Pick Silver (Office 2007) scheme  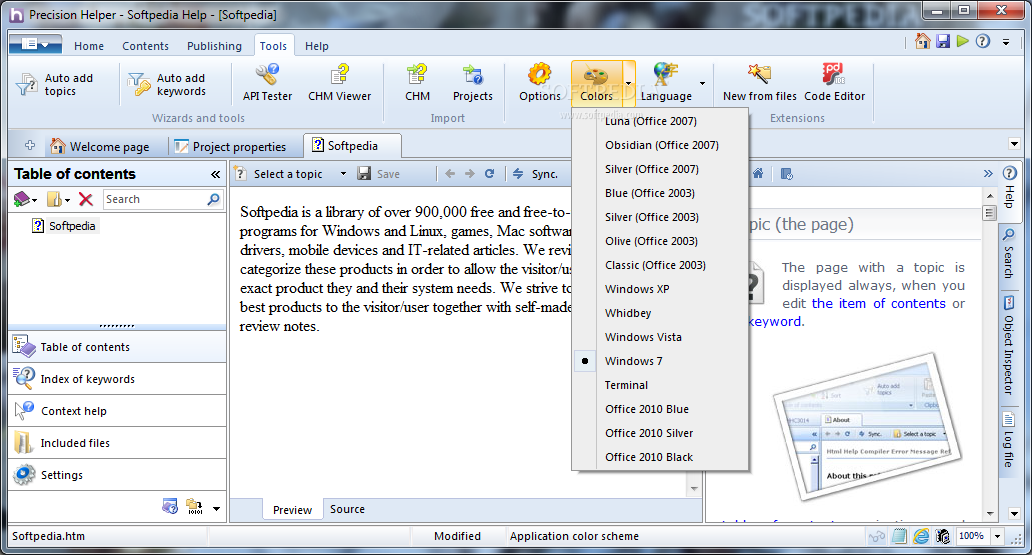652,169
